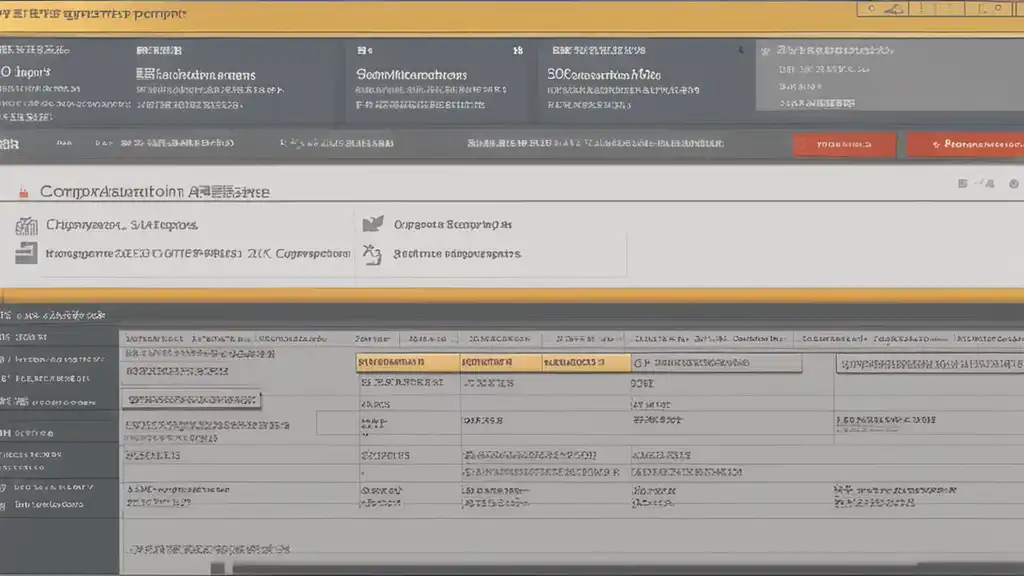Image resolution: width=1024 pixels, height=576 pixels.
Task: Open the first dark header card on the left
Action: click(x=64, y=82)
